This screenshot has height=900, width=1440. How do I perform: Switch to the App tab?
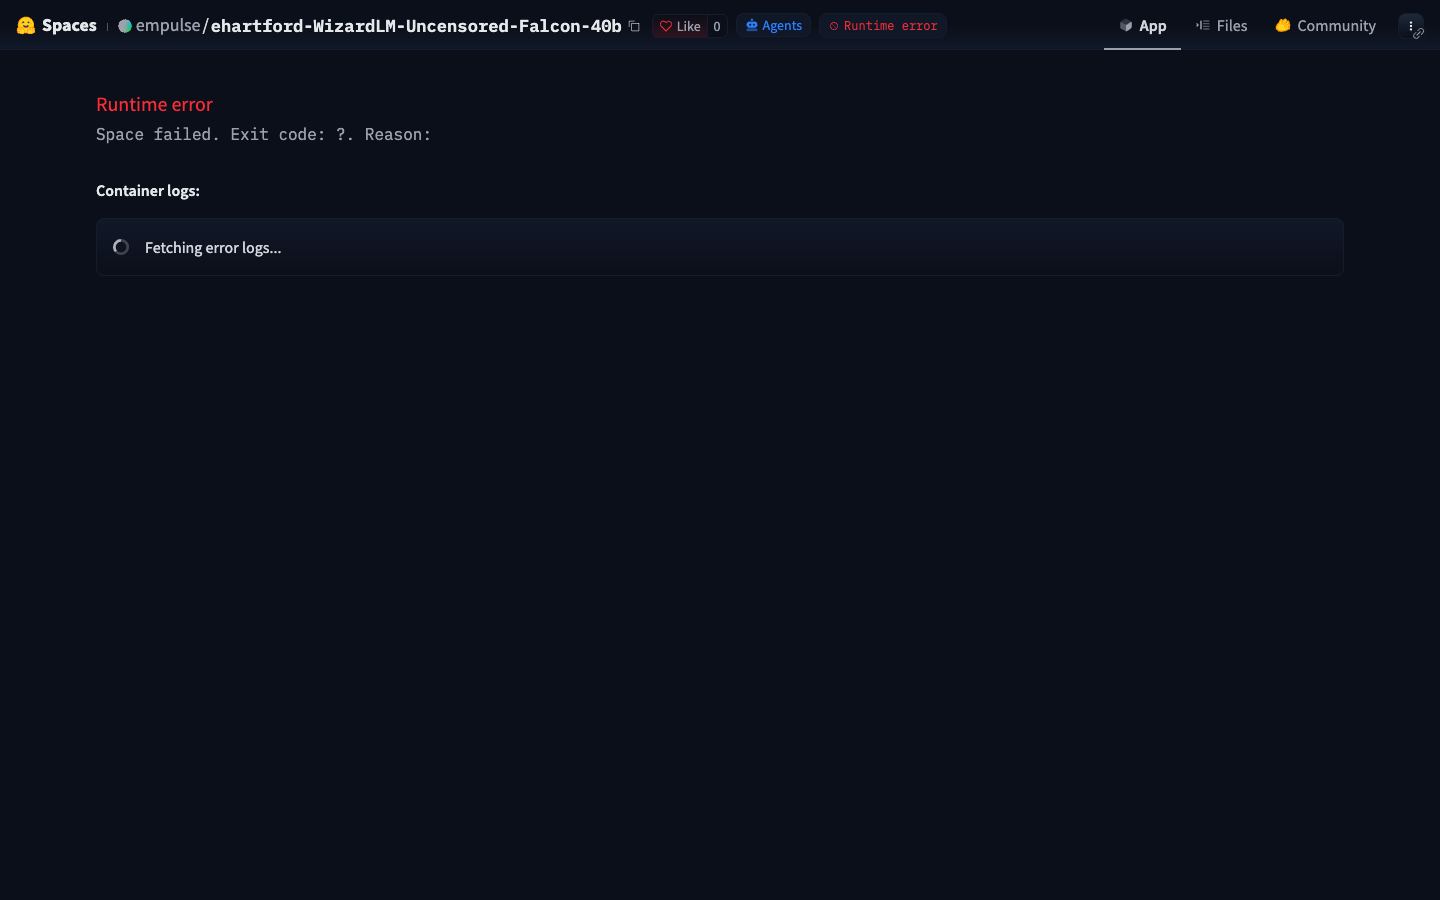tap(1142, 26)
